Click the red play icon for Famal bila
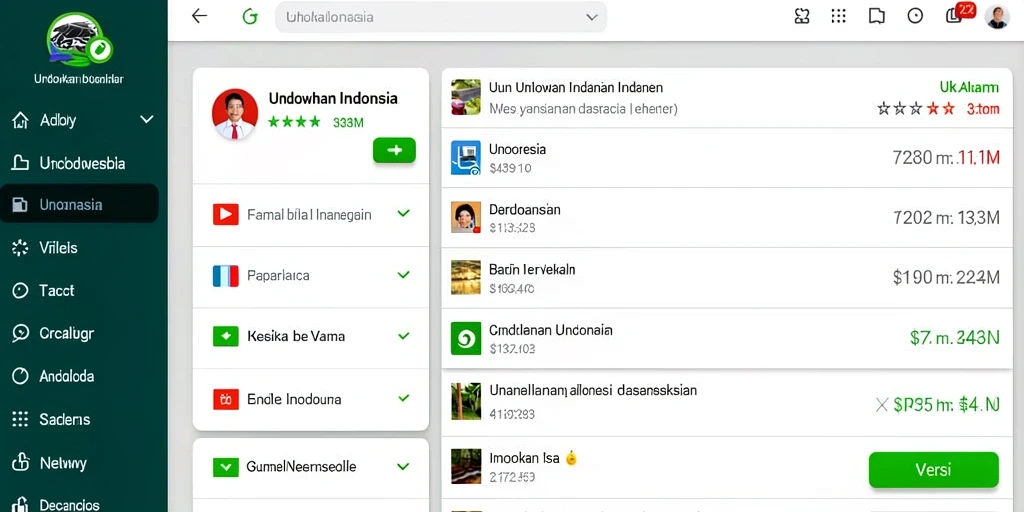The width and height of the screenshot is (1024, 512). 225,214
